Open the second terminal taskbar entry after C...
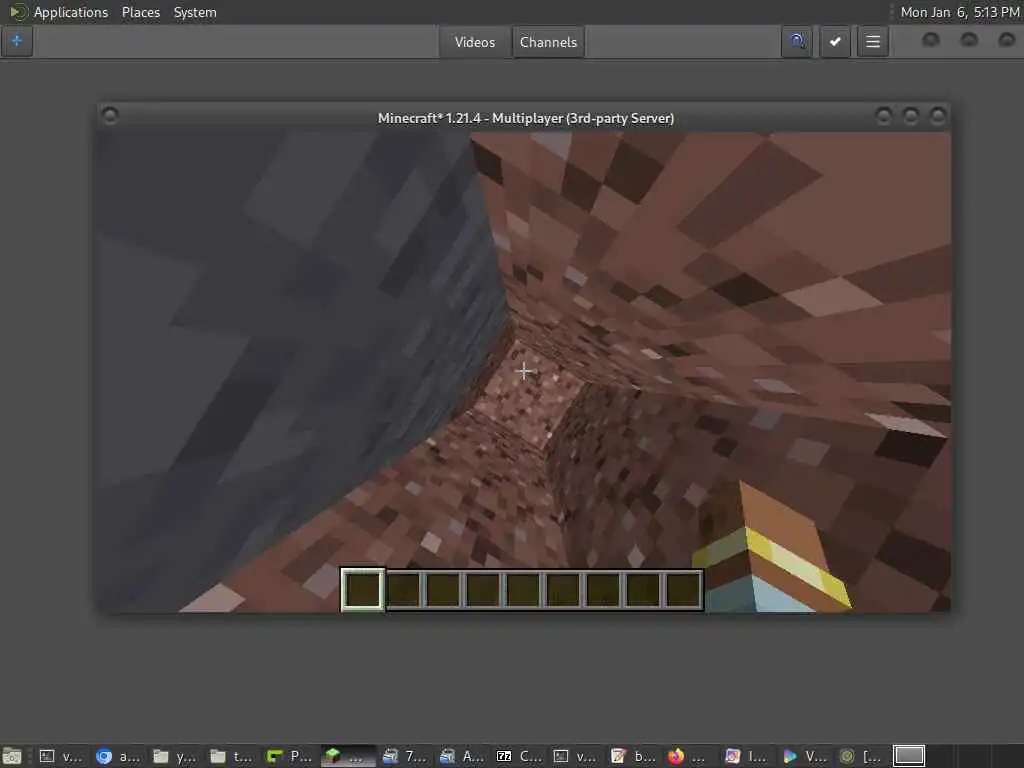Viewport: 1024px width, 768px height. (575, 756)
